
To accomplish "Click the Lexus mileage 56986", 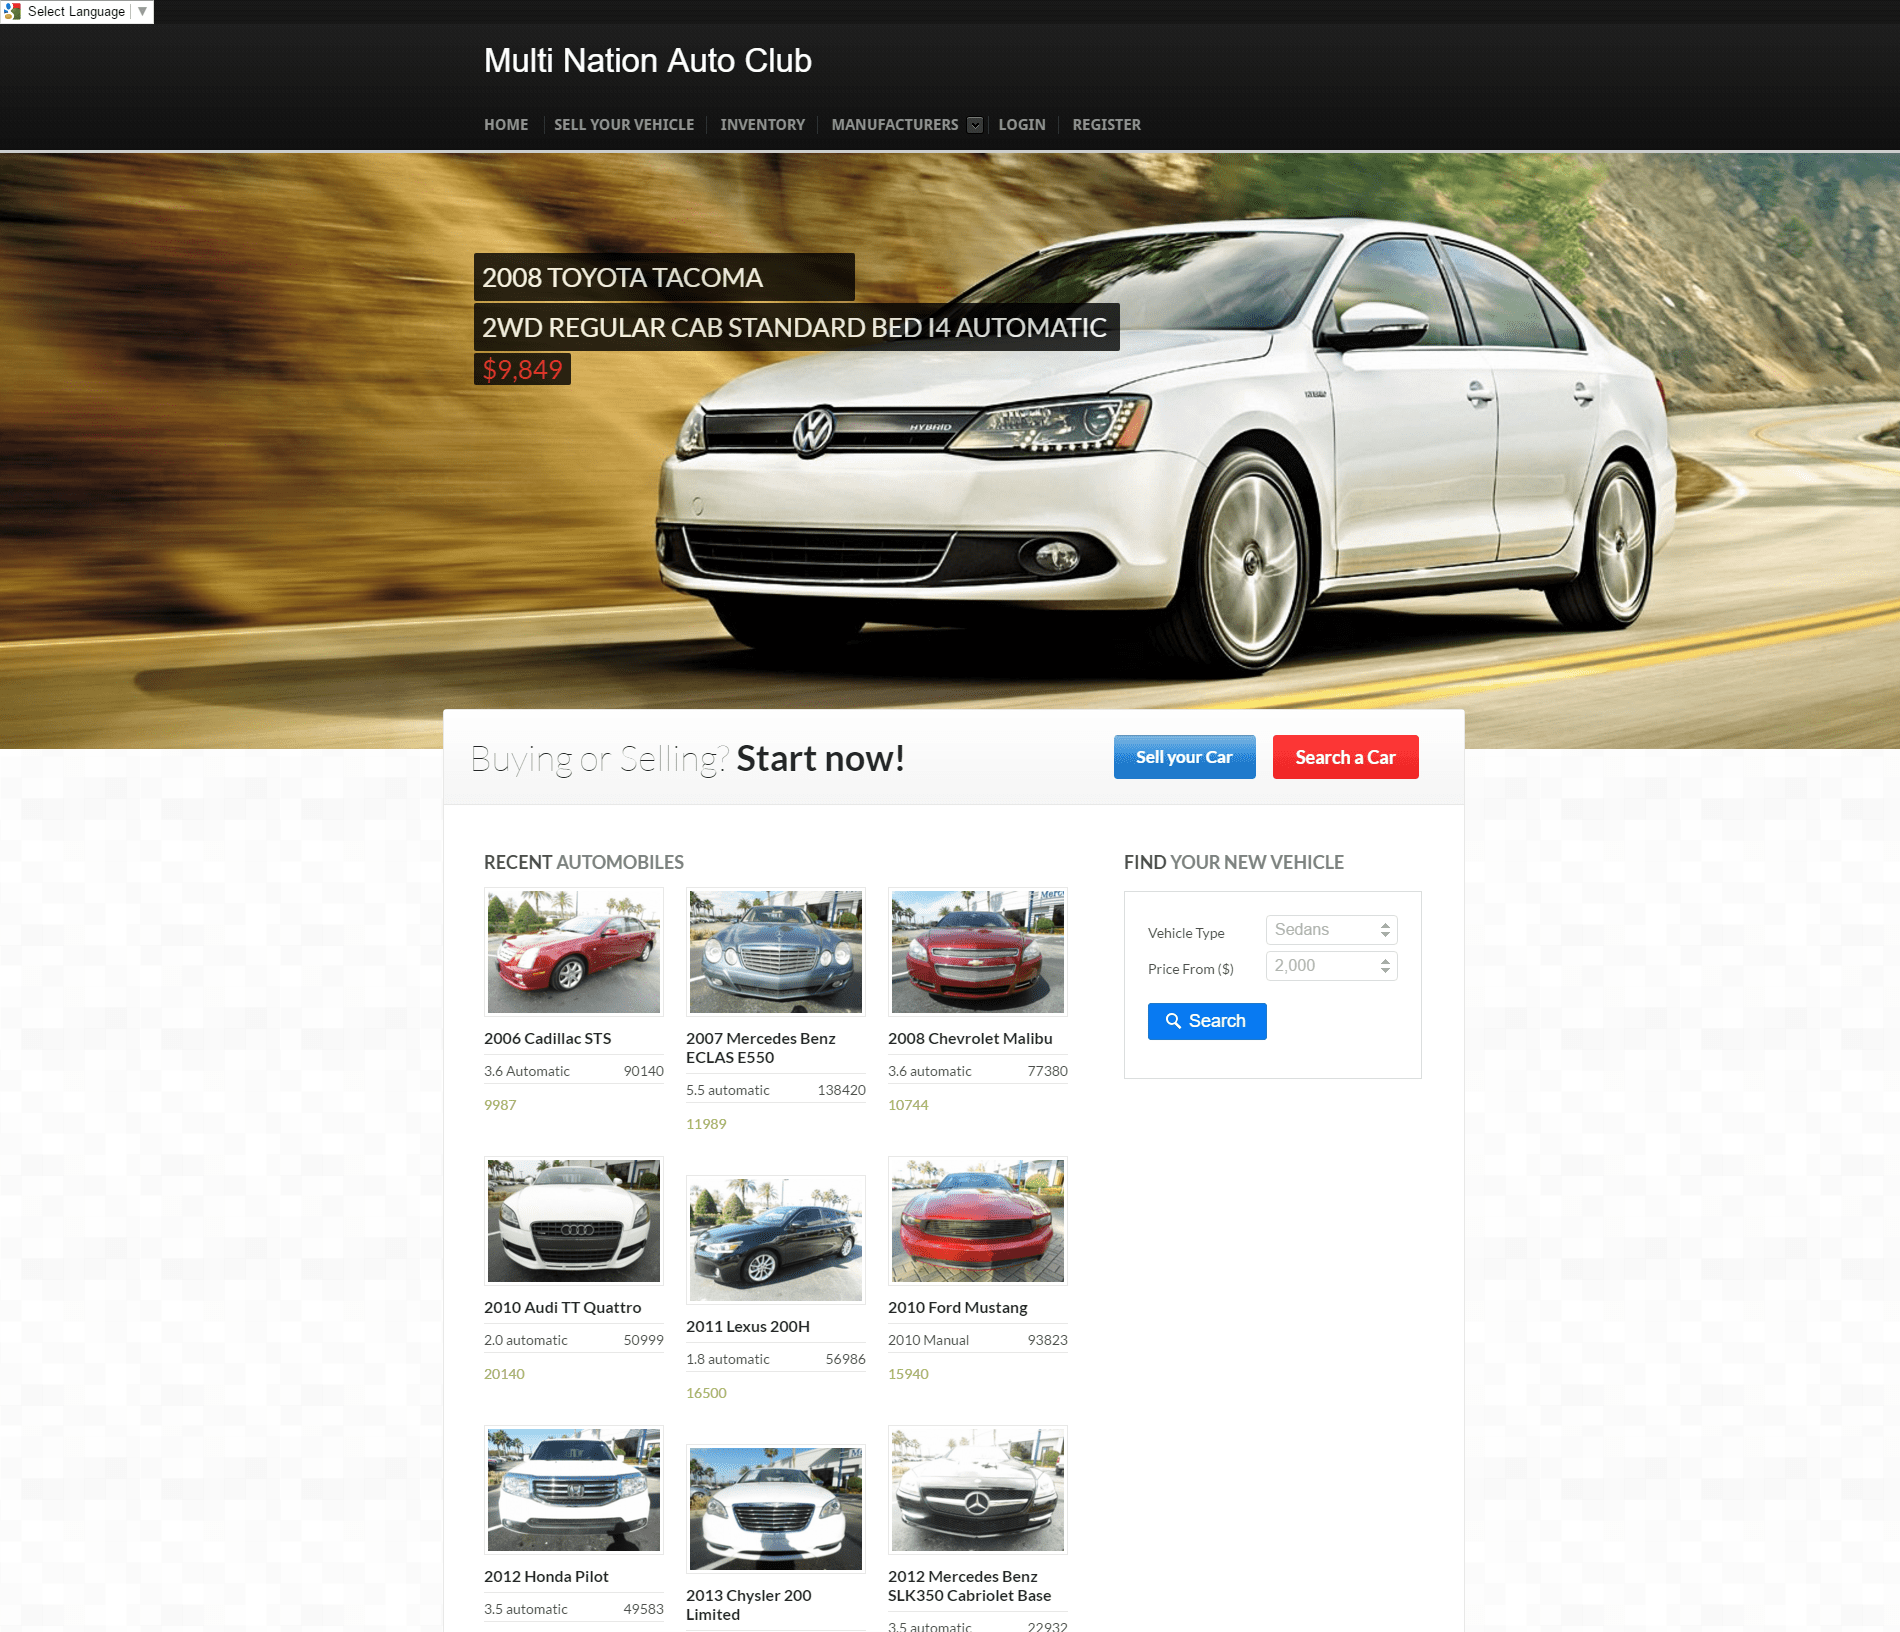I will [x=845, y=1359].
